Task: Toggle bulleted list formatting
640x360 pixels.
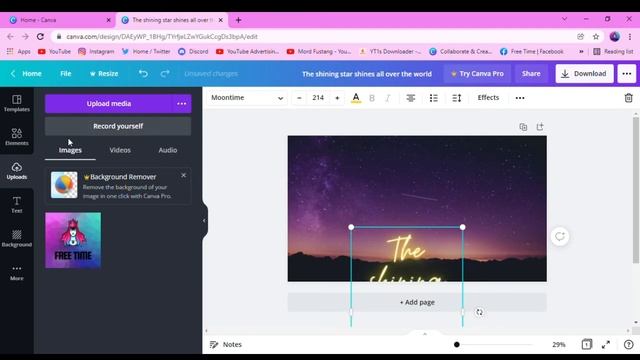Action: (x=433, y=98)
